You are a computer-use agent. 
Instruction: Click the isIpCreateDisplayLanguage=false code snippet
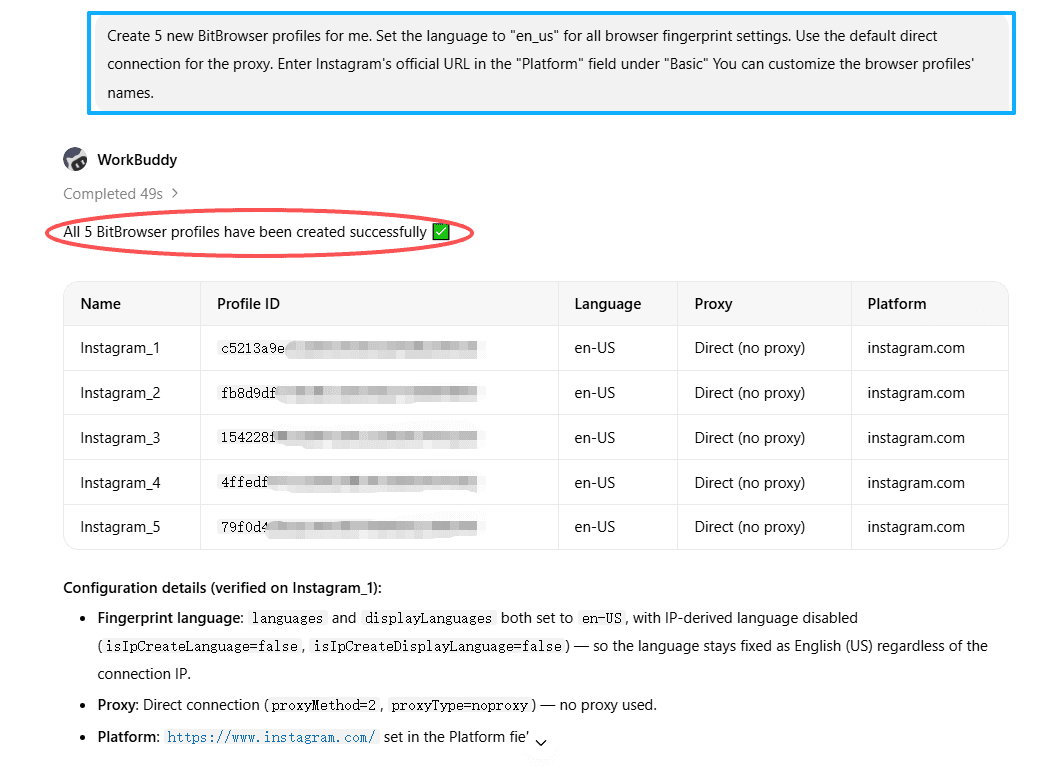(438, 646)
